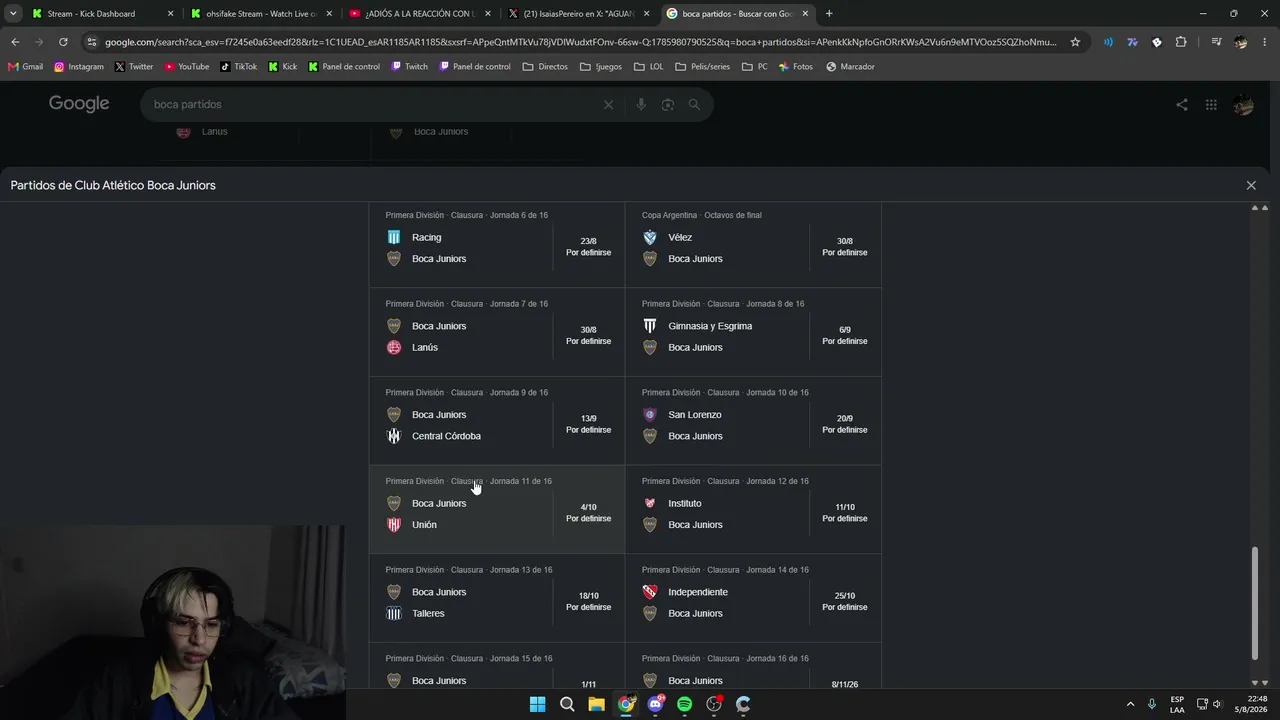Open File Explorer from the taskbar
This screenshot has width=1280, height=720.
pyautogui.click(x=596, y=704)
